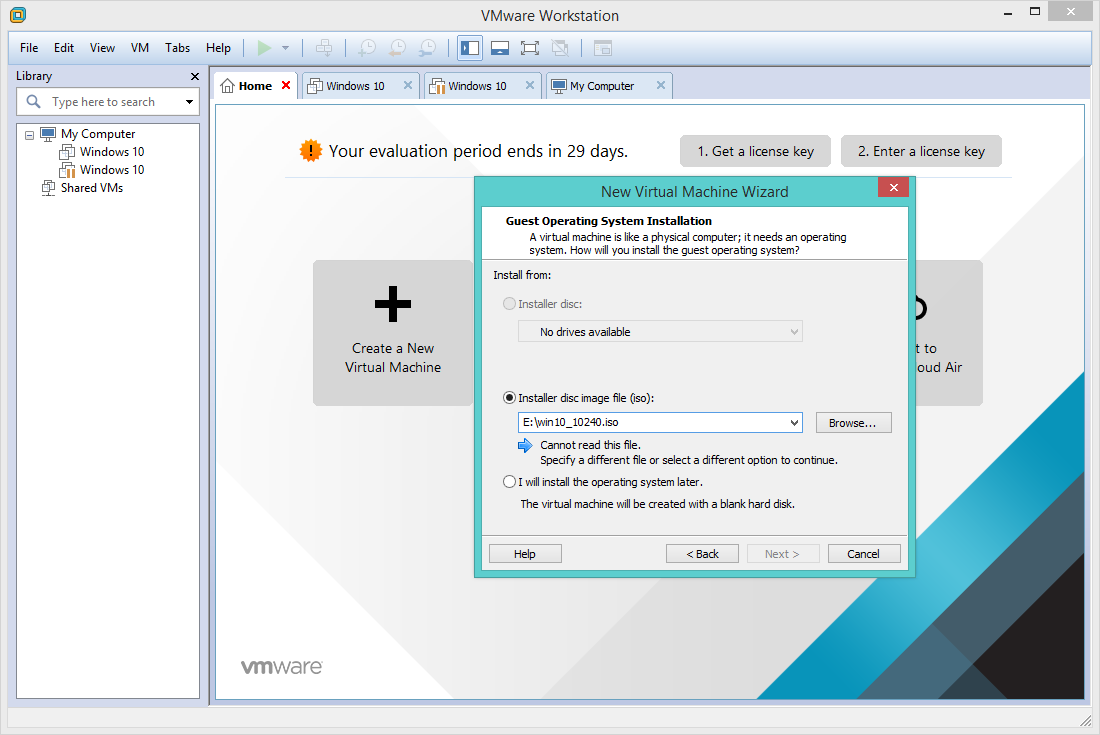
Task: Open the Manage Snapshots wrench-clock icon
Action: click(x=427, y=48)
